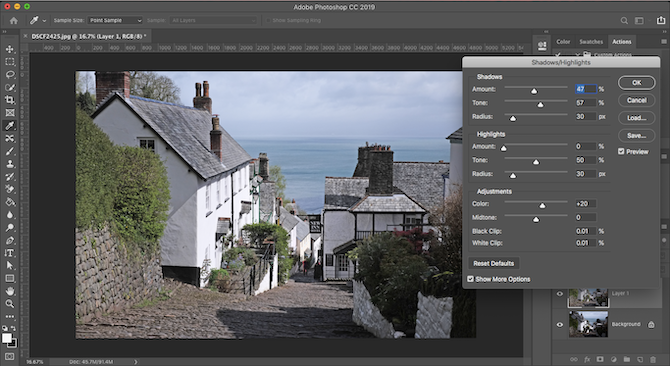Click the Reset Defaults button
The image size is (670, 366).
click(494, 264)
